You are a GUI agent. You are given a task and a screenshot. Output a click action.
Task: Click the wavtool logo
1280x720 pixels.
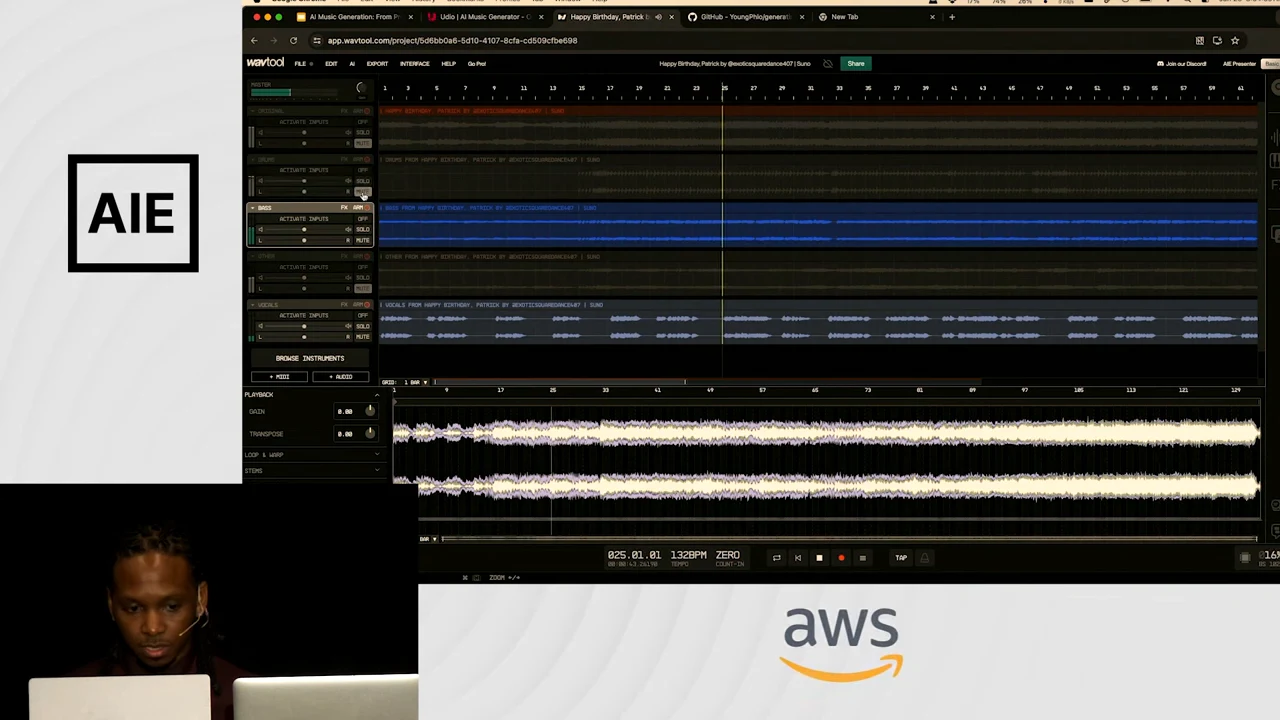pyautogui.click(x=266, y=63)
